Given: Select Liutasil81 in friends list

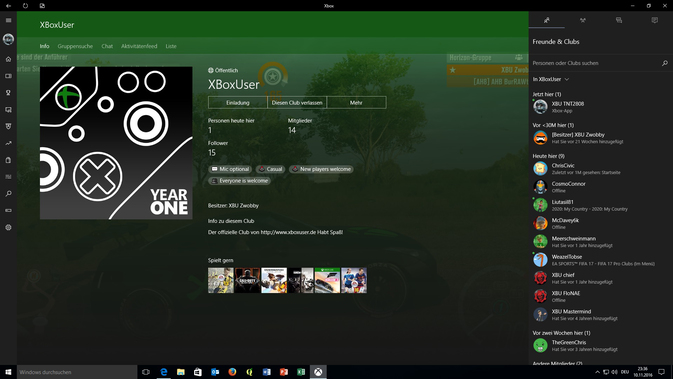Looking at the screenshot, I should pos(600,205).
